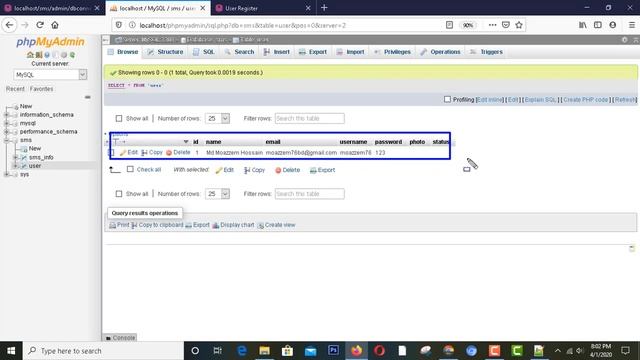640x360 pixels.
Task: Click the Refresh query link
Action: (625, 100)
